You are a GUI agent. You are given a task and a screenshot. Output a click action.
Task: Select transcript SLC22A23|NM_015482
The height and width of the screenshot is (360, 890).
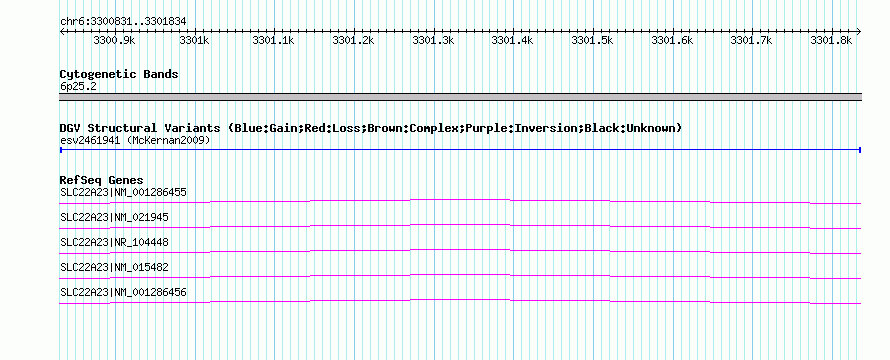pyautogui.click(x=114, y=267)
